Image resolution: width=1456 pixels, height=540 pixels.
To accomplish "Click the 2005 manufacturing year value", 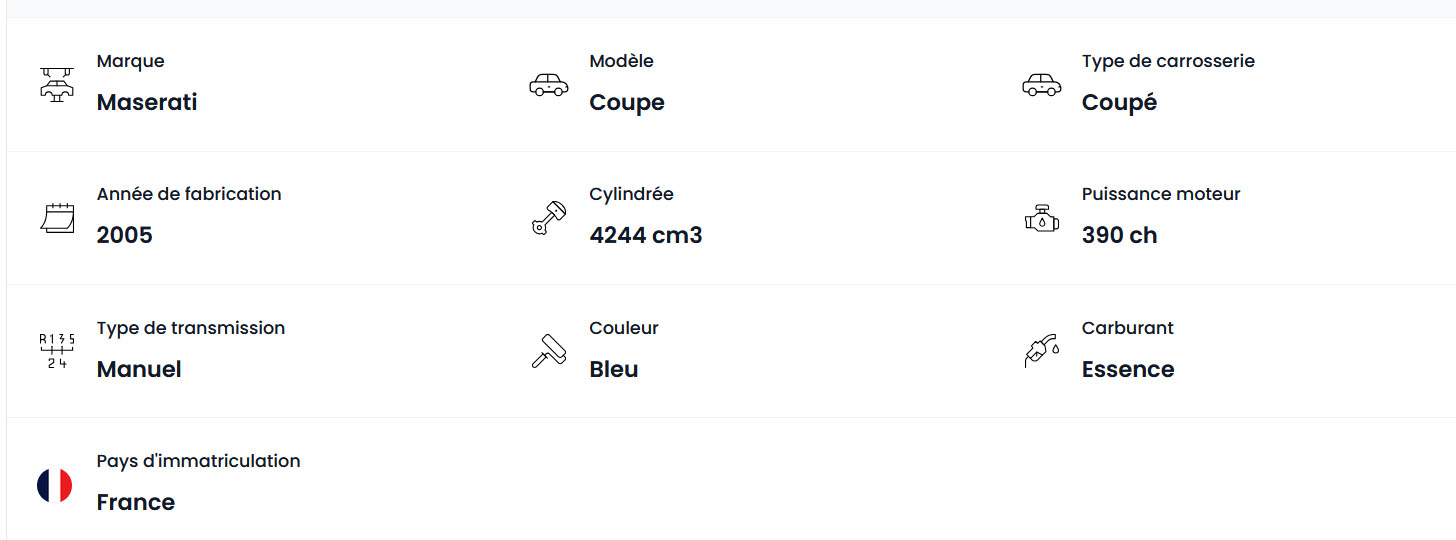I will 125,235.
